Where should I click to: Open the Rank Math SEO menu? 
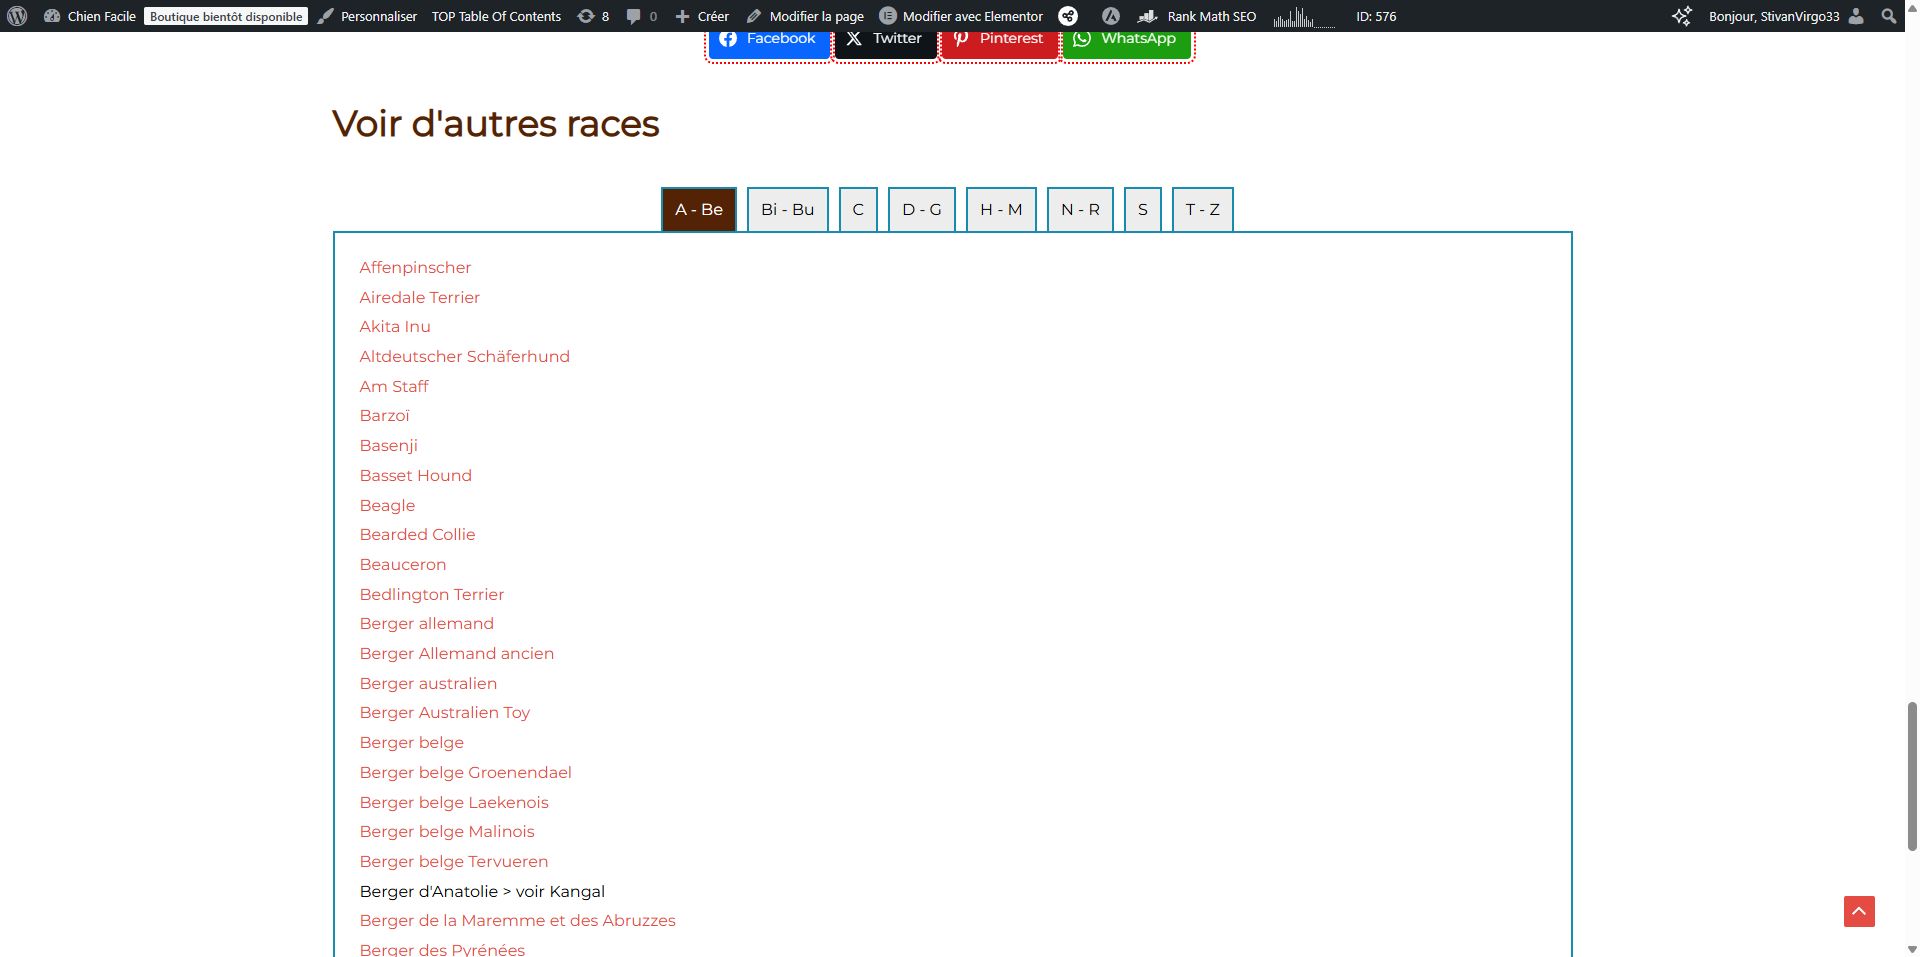(x=1198, y=16)
